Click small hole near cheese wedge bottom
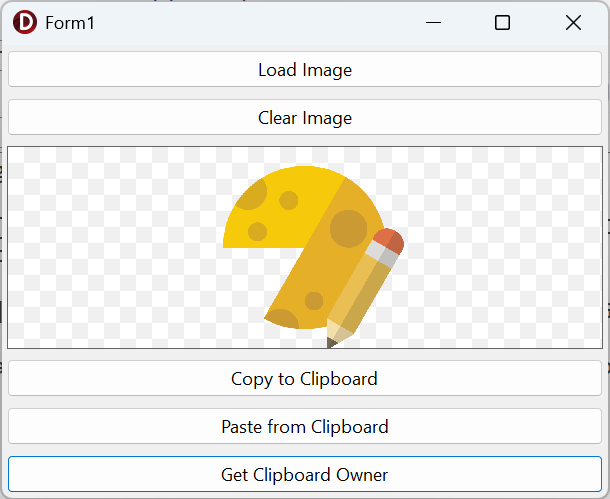Image resolution: width=610 pixels, height=499 pixels. point(314,301)
